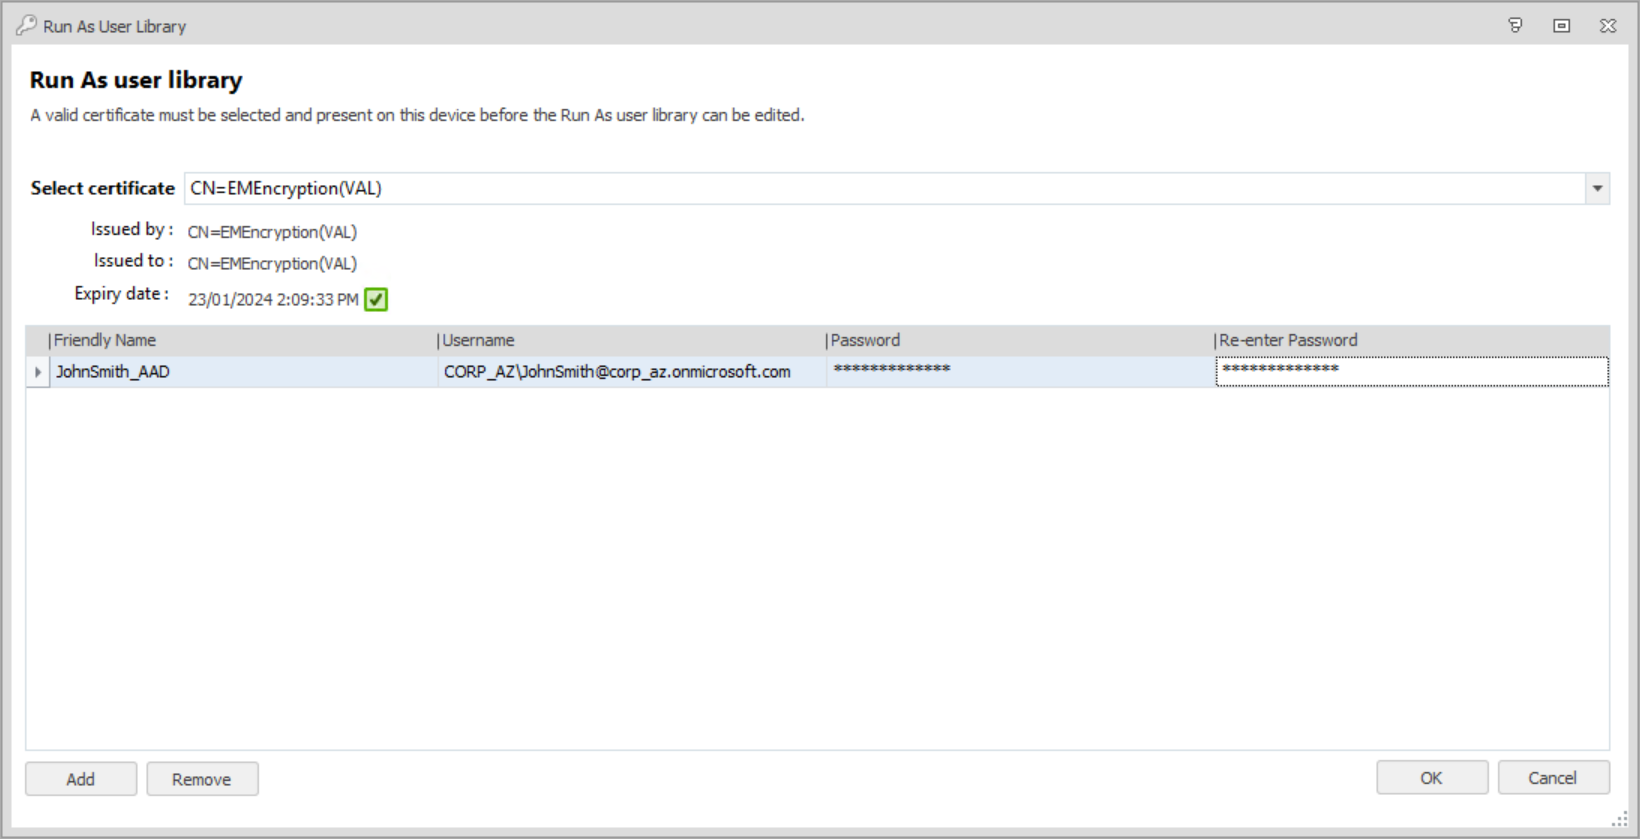Click the Re-enter Password column header
Viewport: 1640px width, 839px height.
click(x=1410, y=341)
